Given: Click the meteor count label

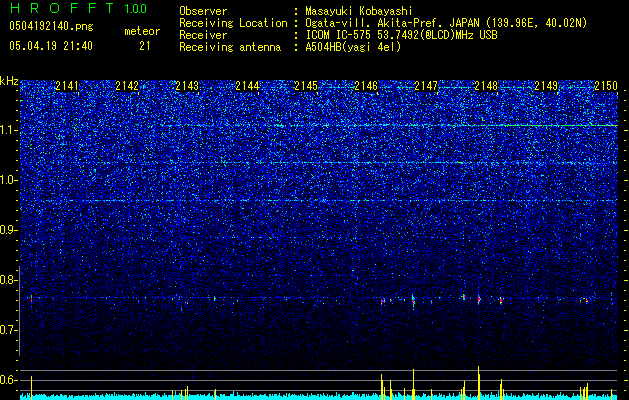Looking at the screenshot, I should 142,31.
